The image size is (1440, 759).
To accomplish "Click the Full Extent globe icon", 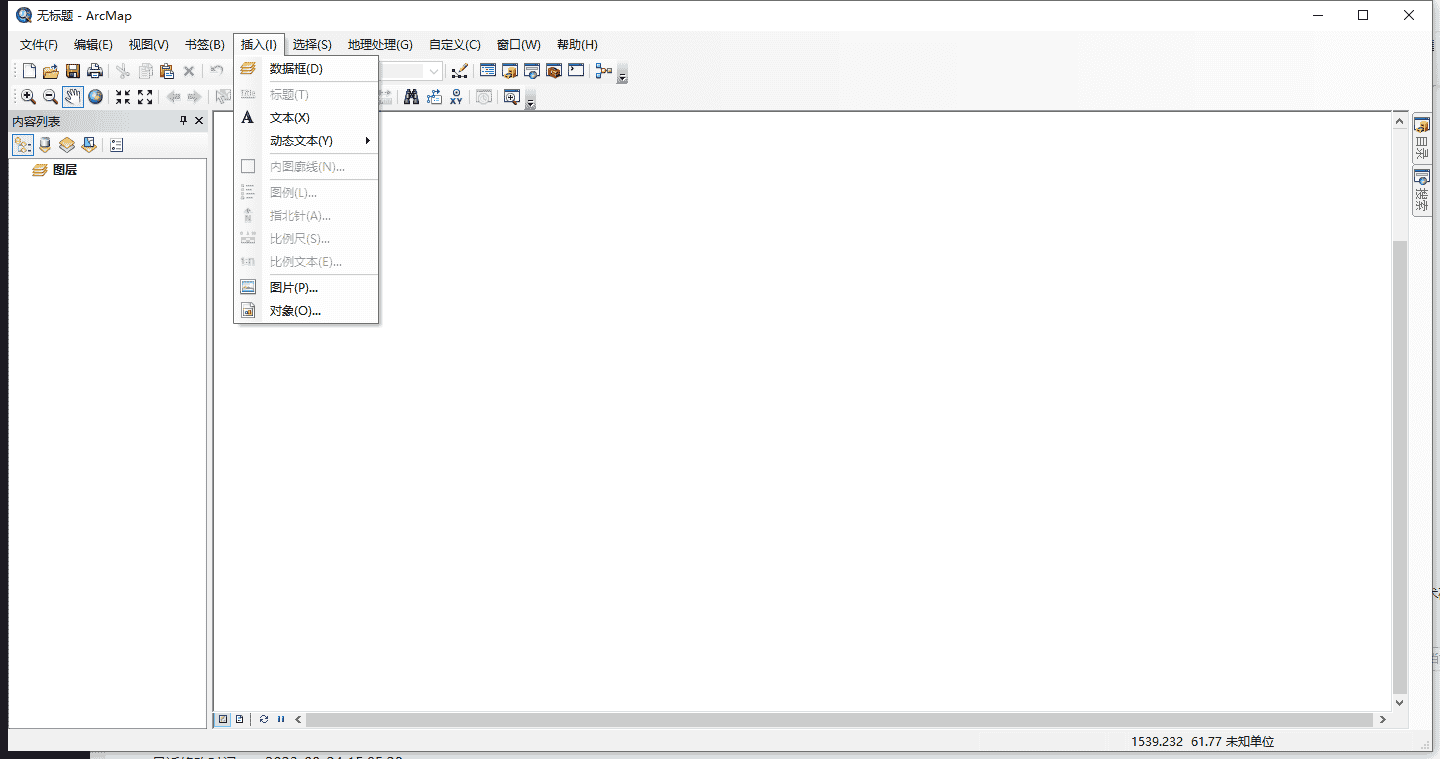I will click(95, 97).
